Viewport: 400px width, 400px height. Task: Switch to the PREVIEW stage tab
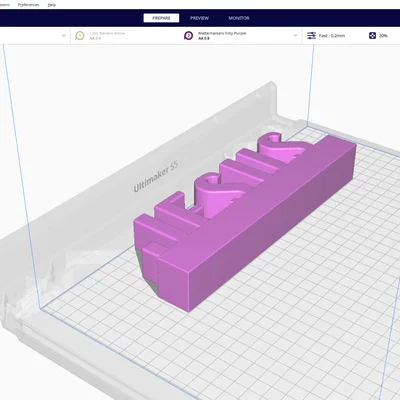pyautogui.click(x=199, y=18)
